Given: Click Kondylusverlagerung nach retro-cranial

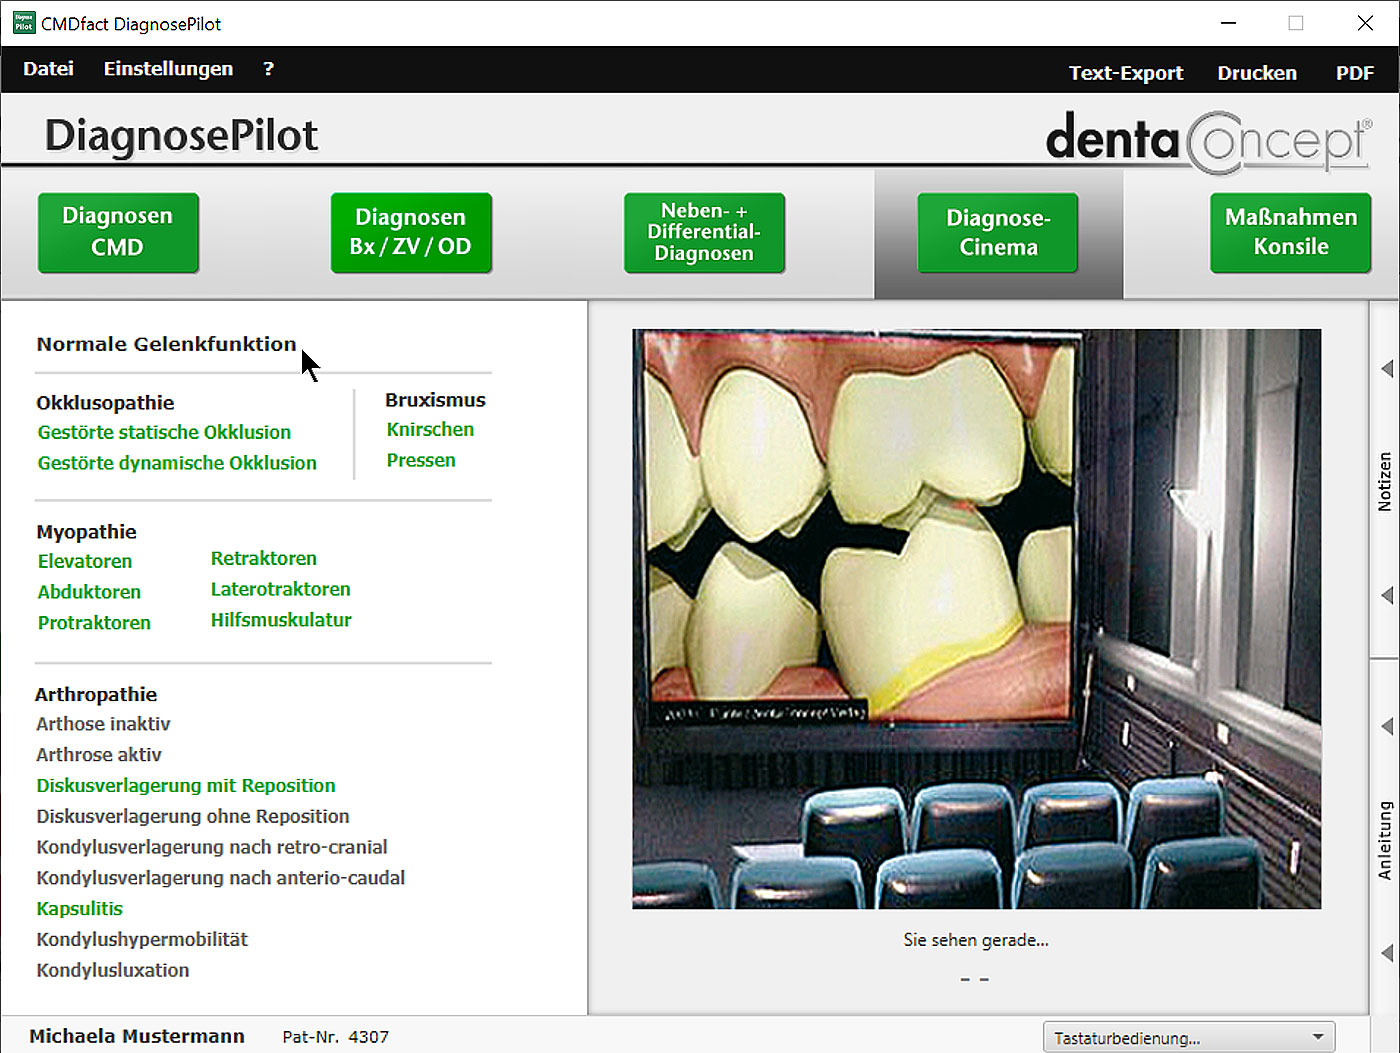Looking at the screenshot, I should coord(212,847).
